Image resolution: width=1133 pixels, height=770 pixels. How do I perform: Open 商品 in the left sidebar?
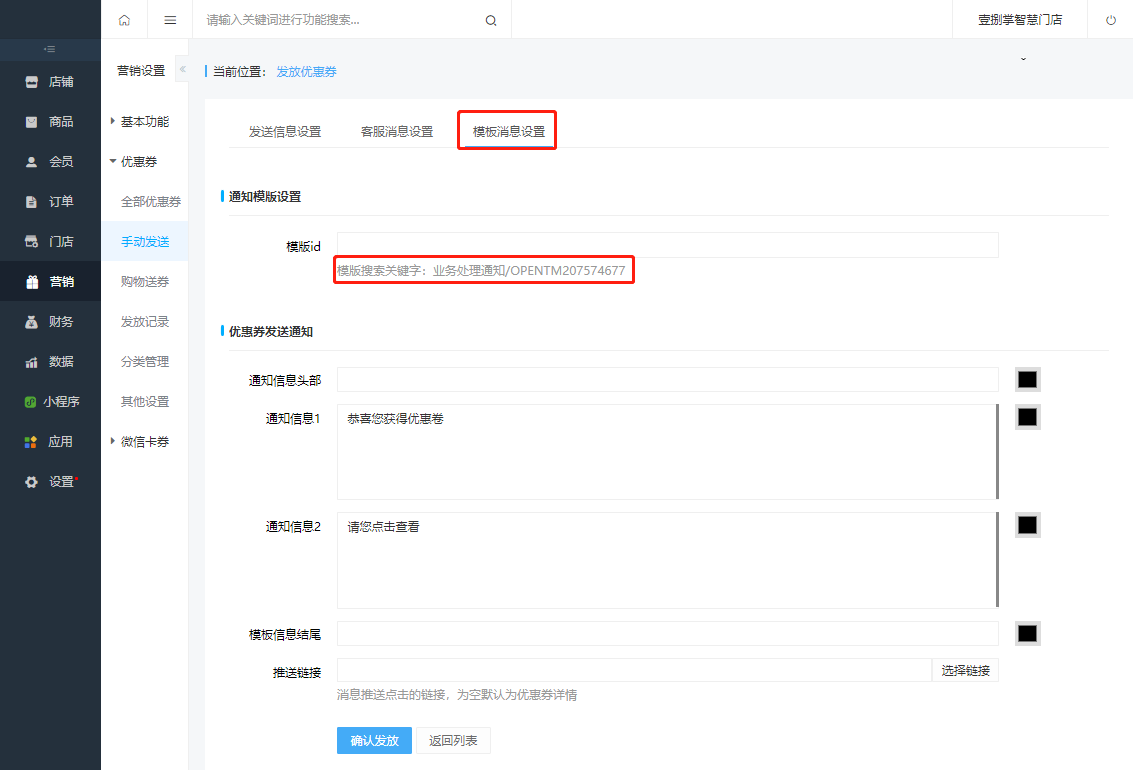pyautogui.click(x=50, y=121)
